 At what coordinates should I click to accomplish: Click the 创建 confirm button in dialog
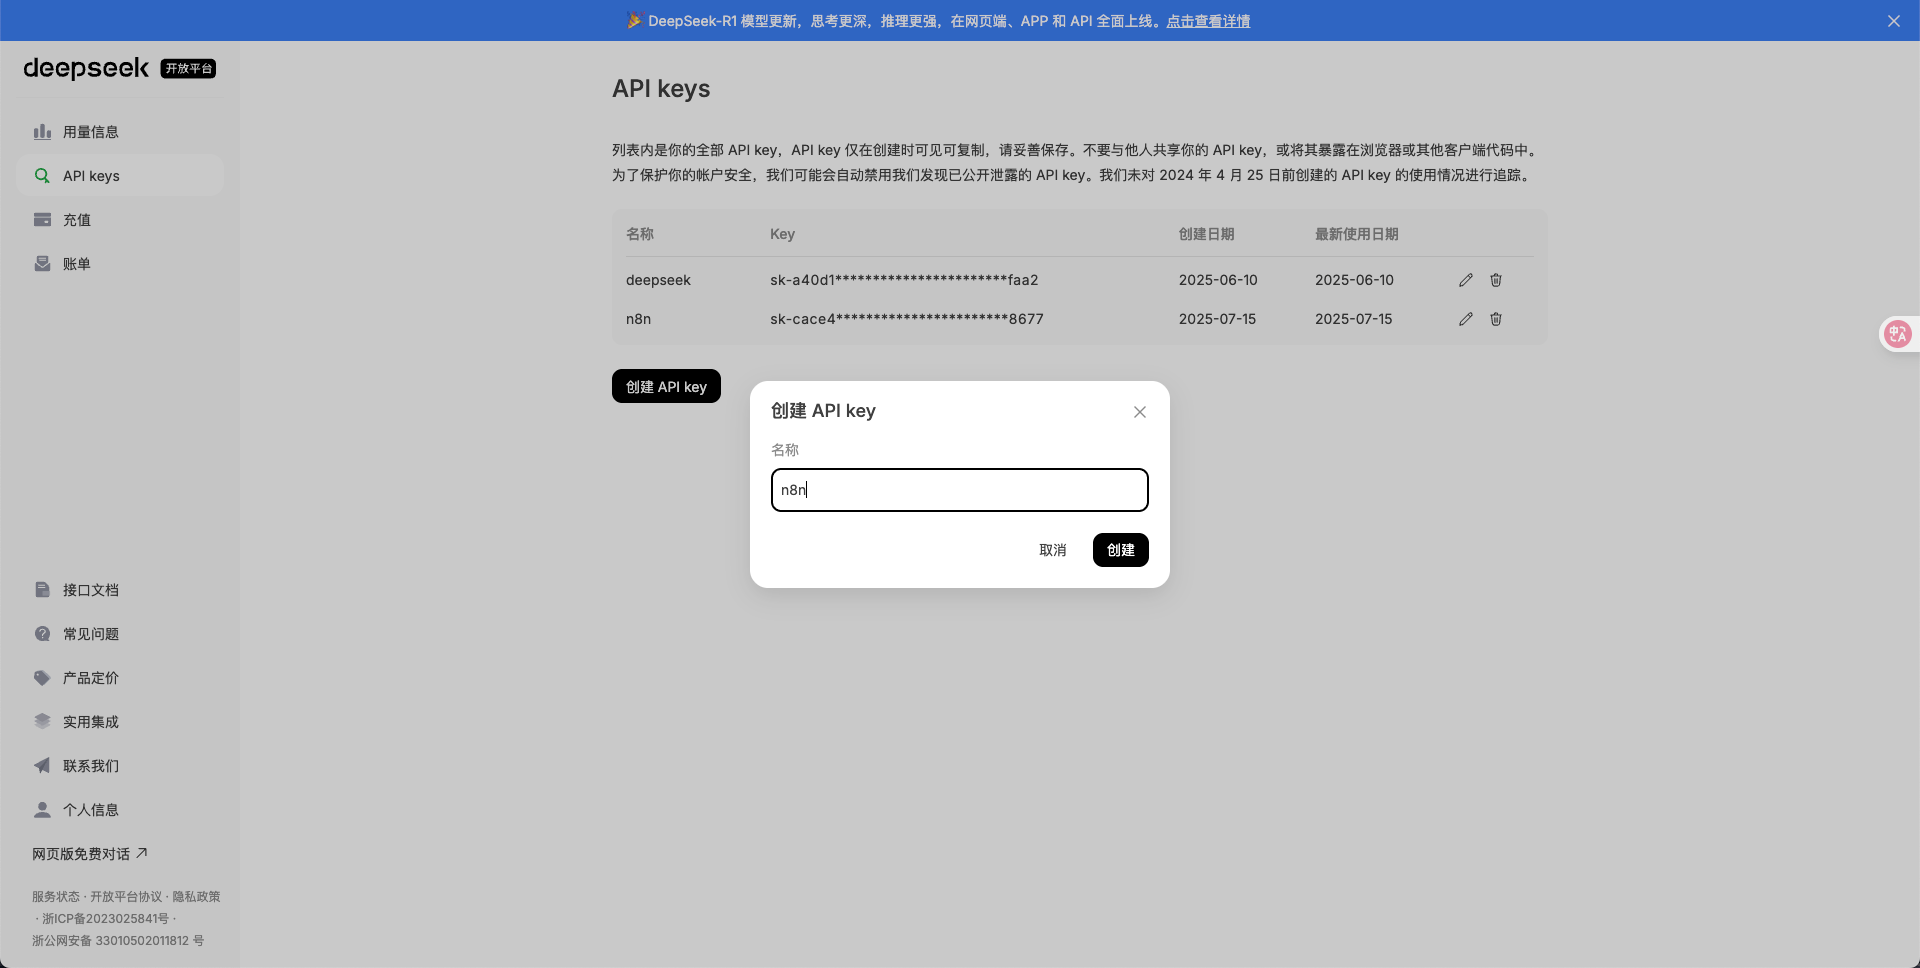point(1120,550)
